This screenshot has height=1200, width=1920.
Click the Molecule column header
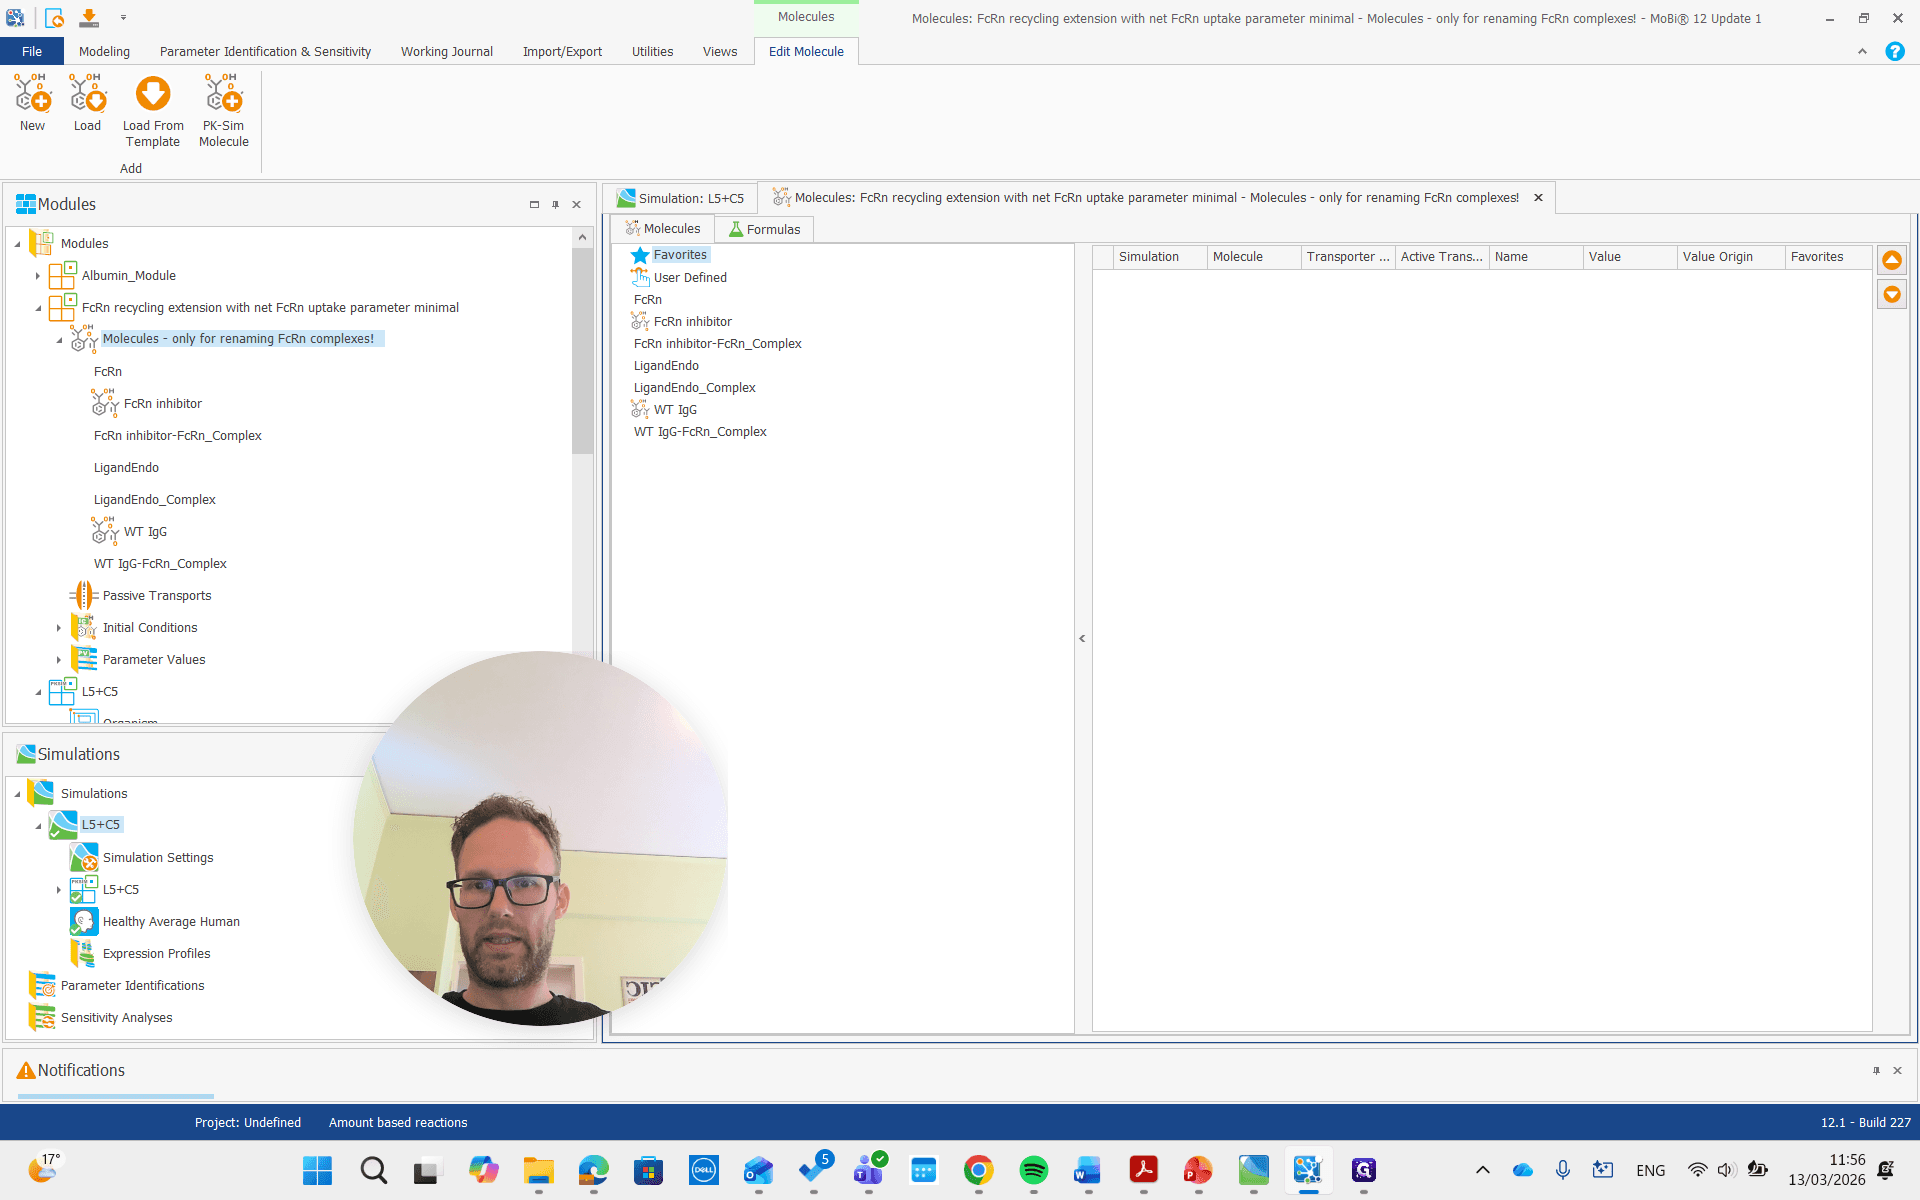(x=1254, y=257)
